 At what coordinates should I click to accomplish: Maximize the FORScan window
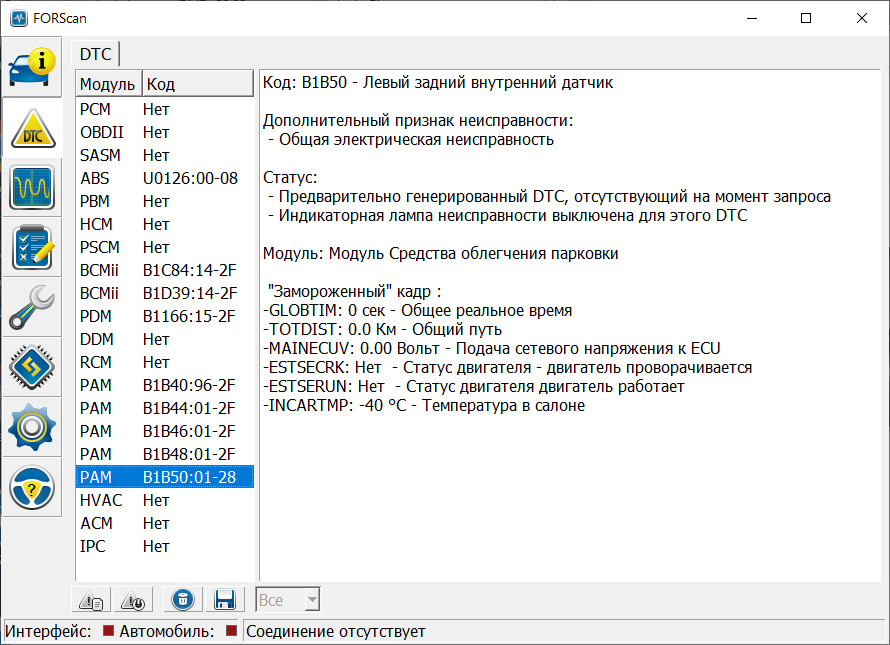tap(806, 18)
